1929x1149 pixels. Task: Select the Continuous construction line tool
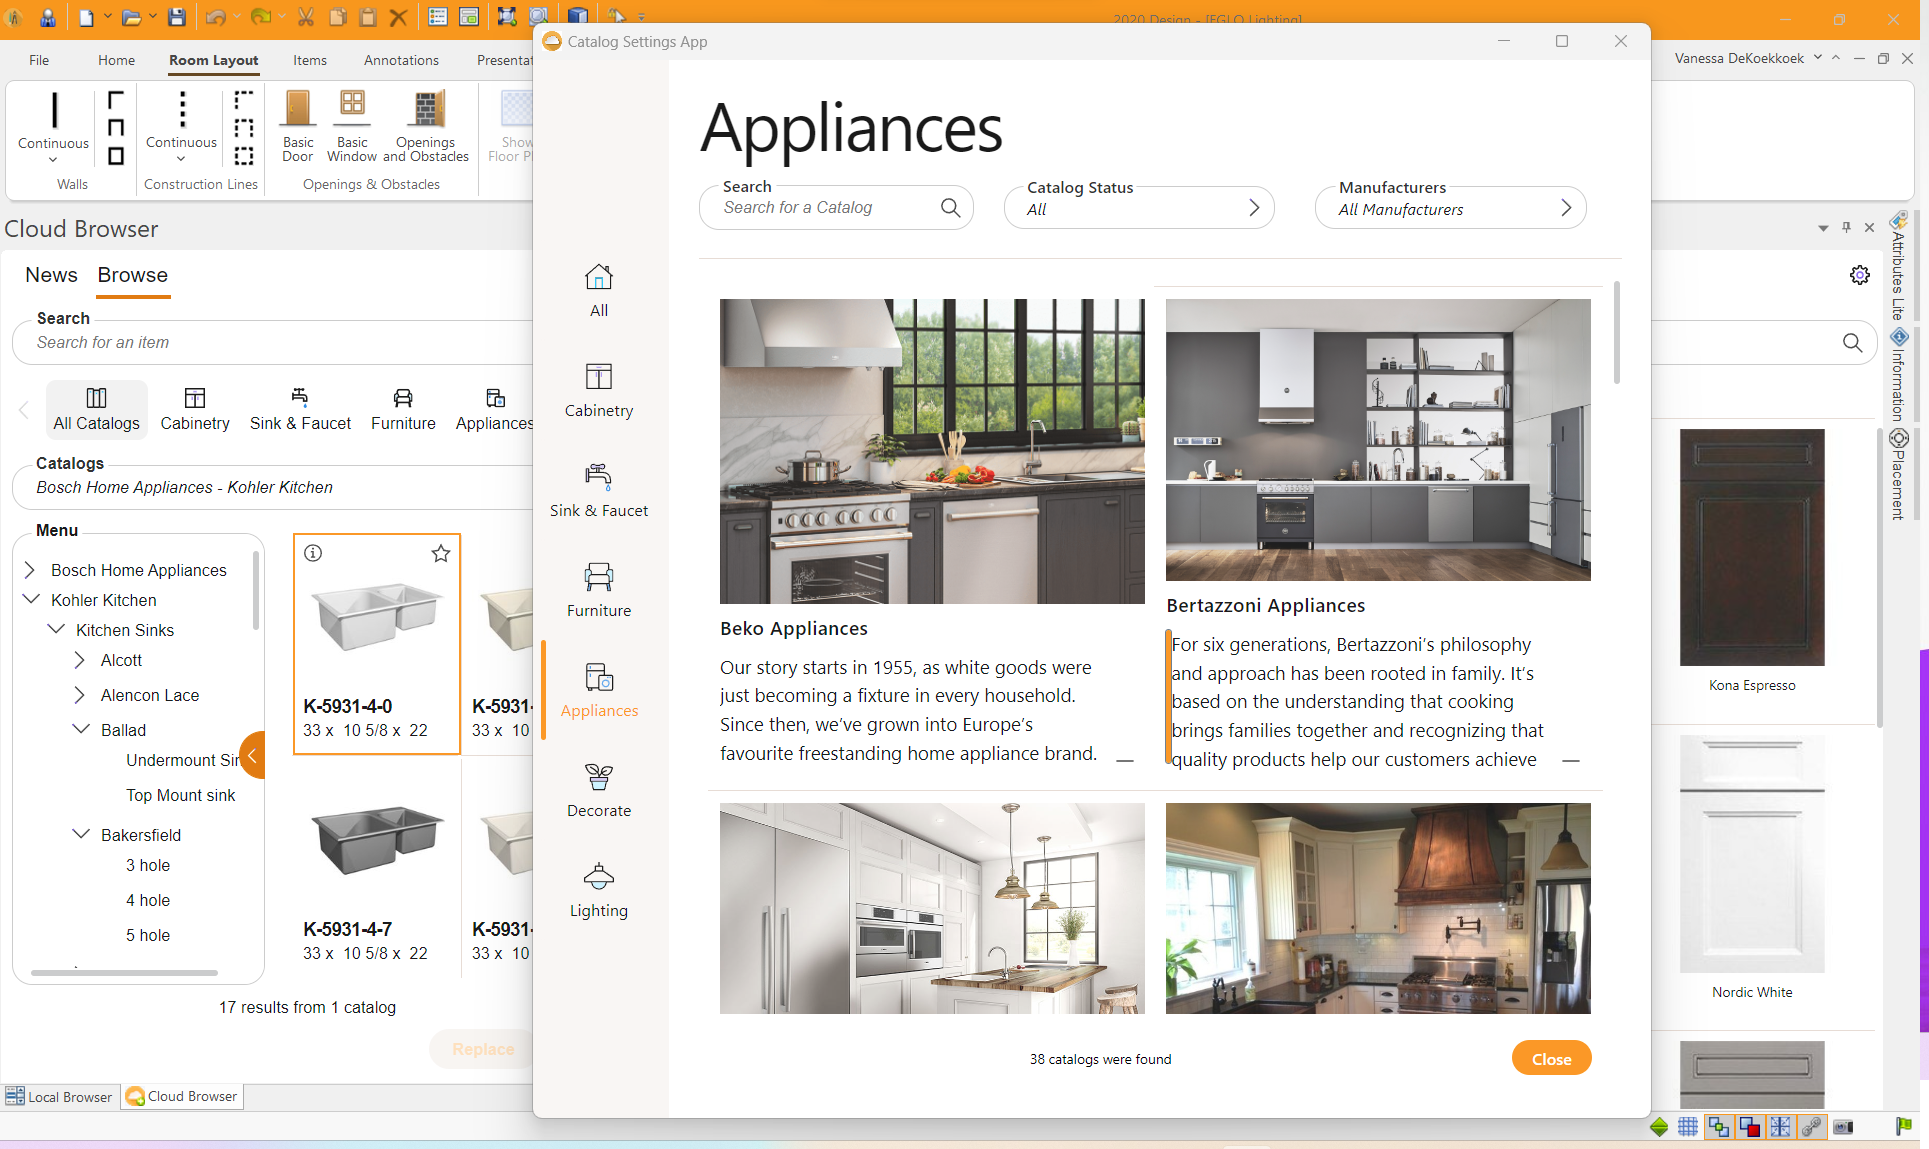point(181,126)
